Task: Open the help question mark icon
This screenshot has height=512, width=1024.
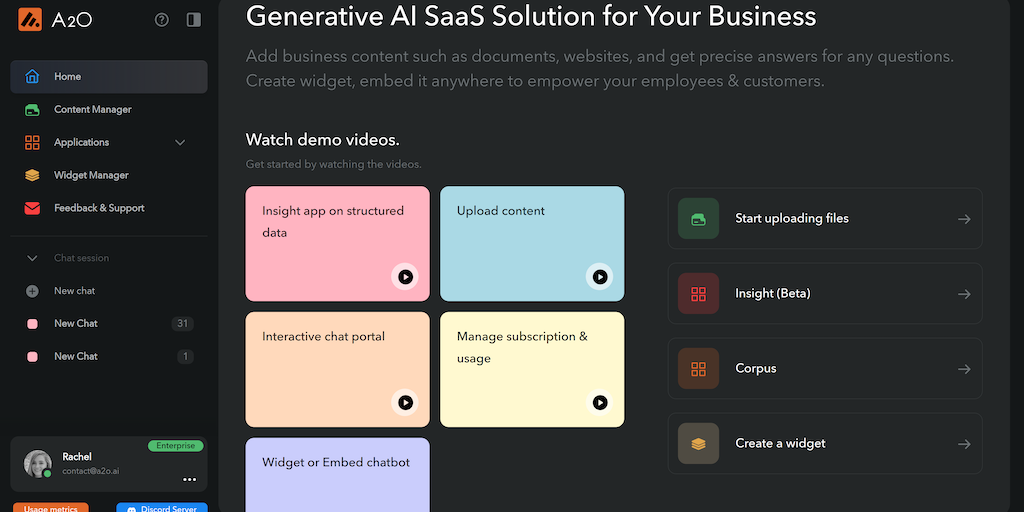Action: (x=162, y=19)
